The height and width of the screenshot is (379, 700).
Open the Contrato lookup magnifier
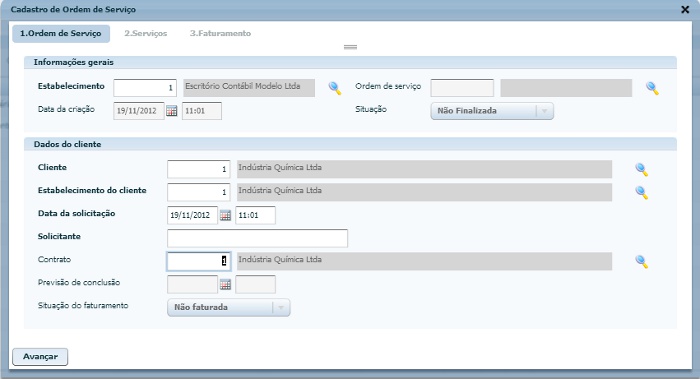click(642, 261)
